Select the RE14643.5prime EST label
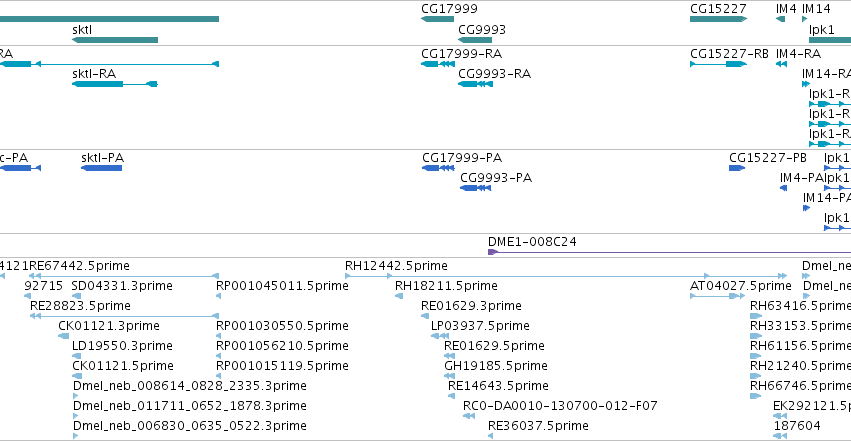This screenshot has height=441, width=851. [x=498, y=386]
